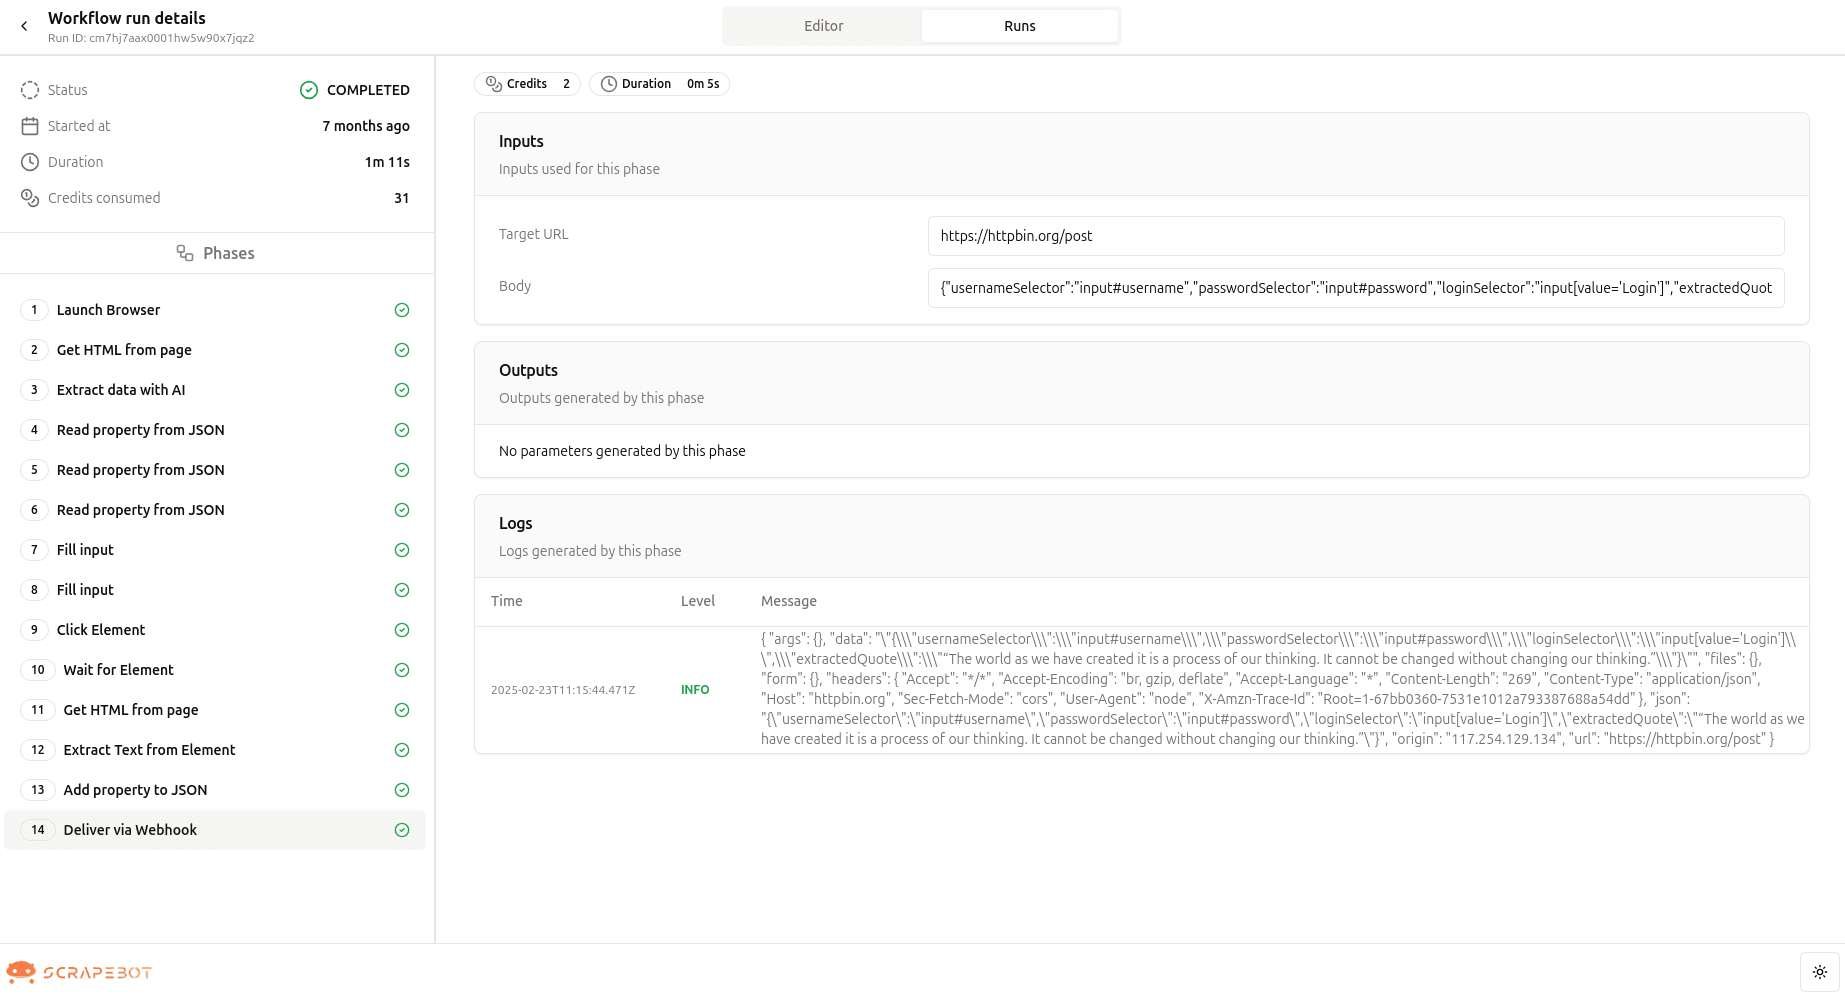This screenshot has width=1845, height=997.
Task: Click the green completed status checkmark icon
Action: tap(309, 90)
